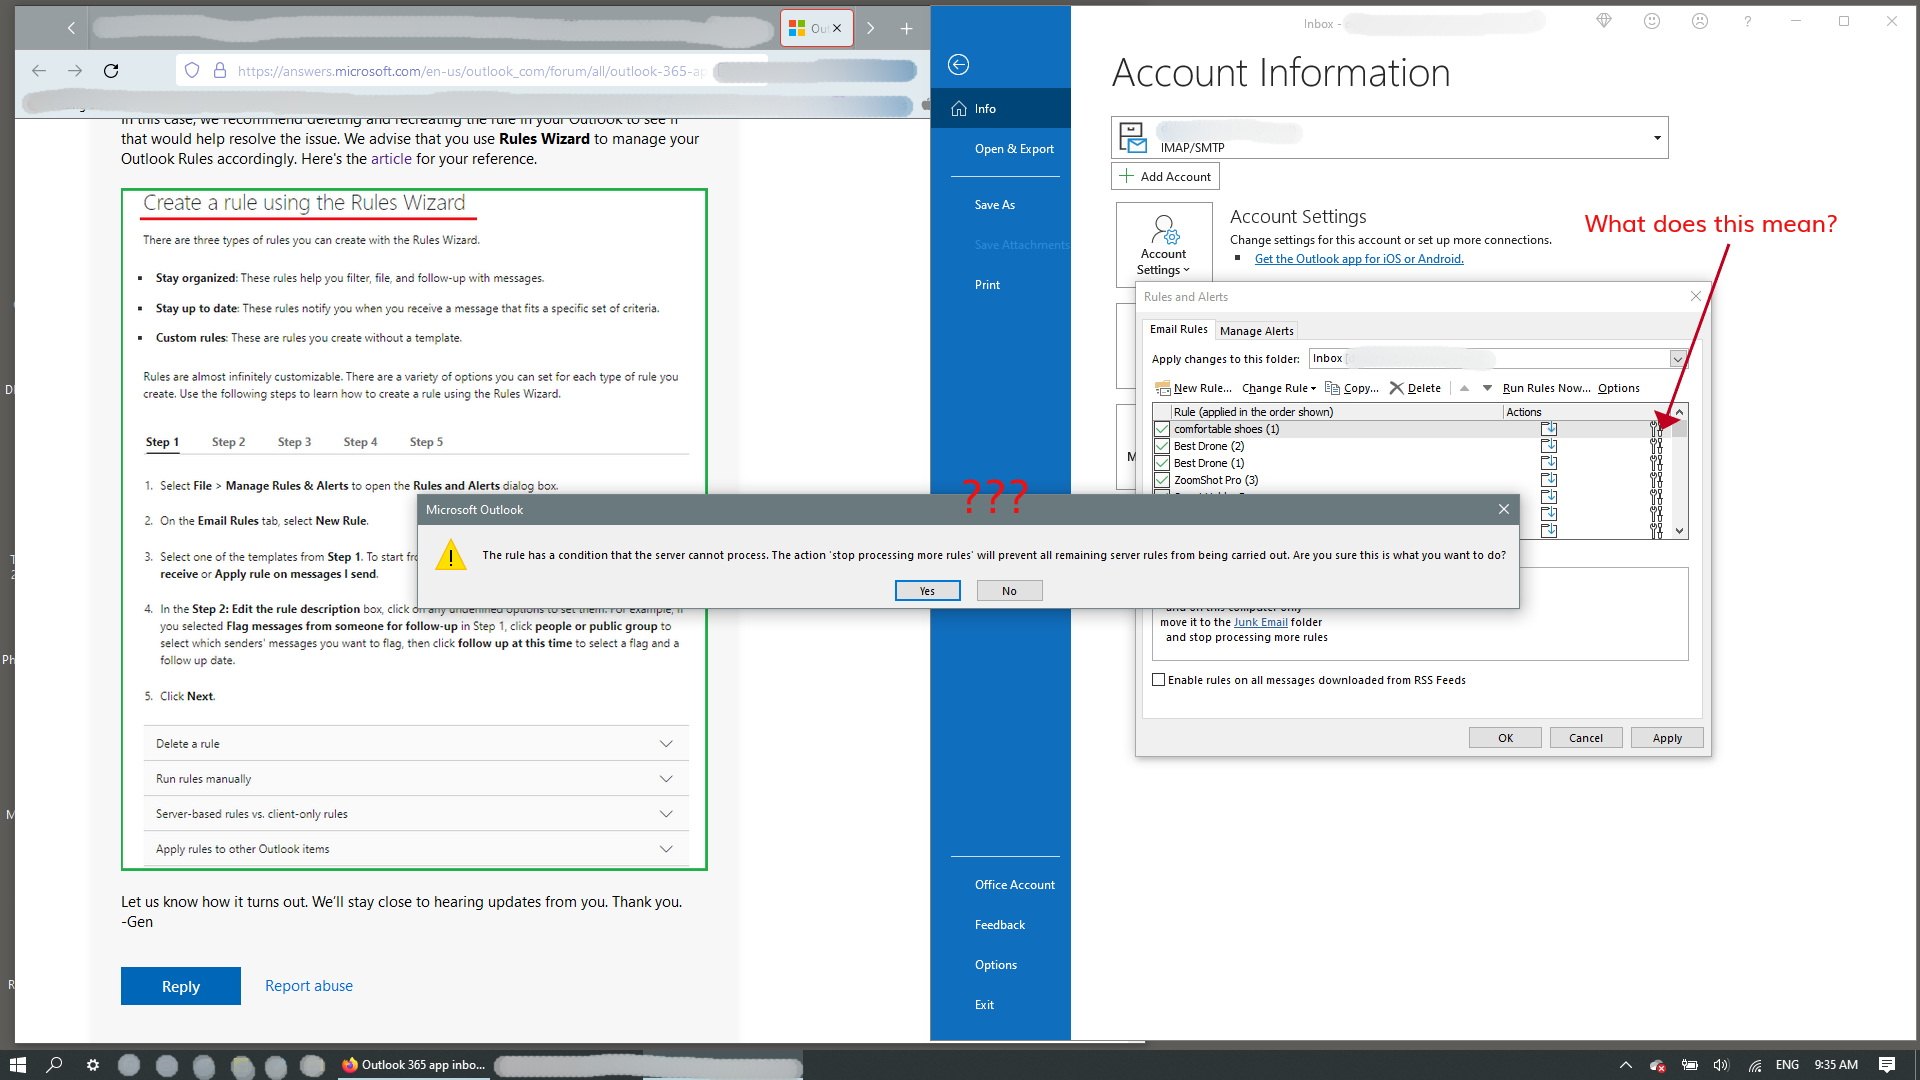Click Reply button on forum page

pos(181,986)
